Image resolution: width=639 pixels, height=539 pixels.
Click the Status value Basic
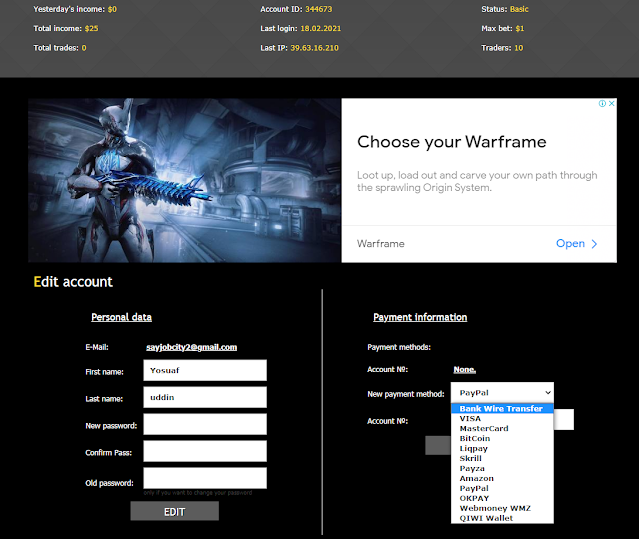tap(519, 9)
